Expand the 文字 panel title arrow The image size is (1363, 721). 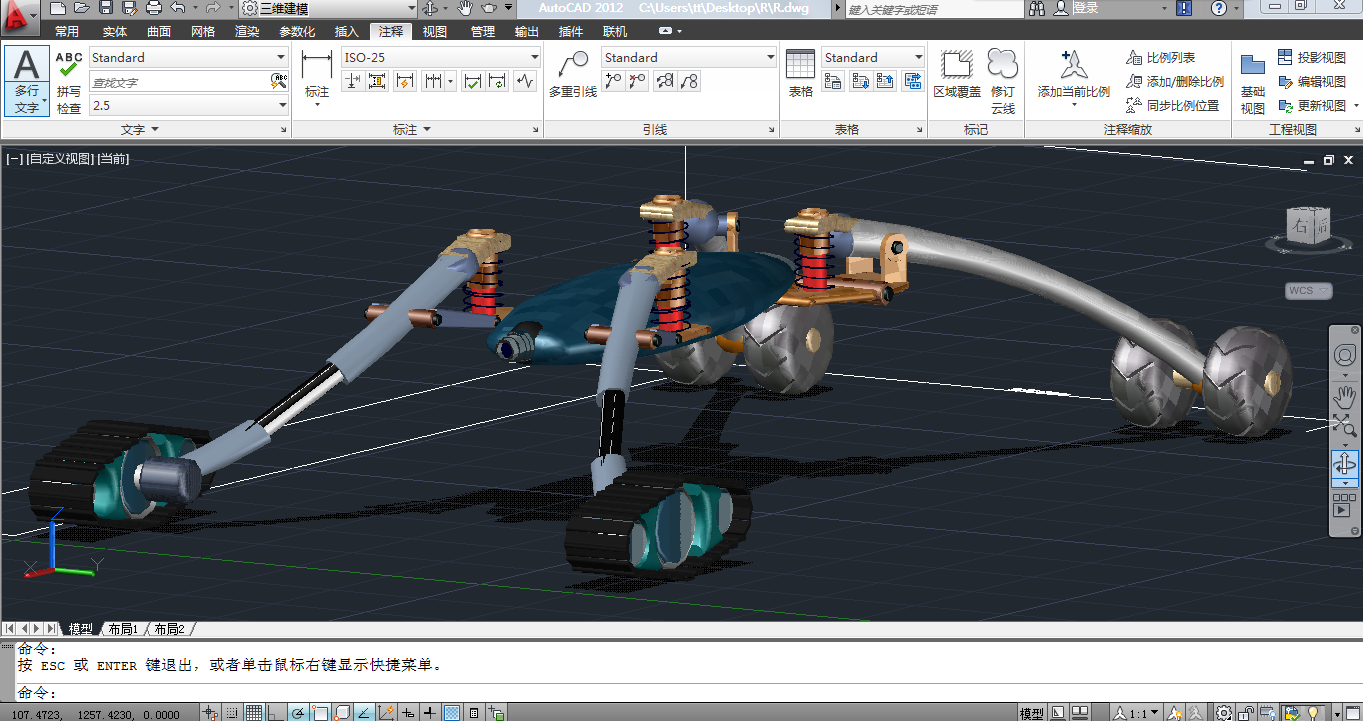(155, 130)
